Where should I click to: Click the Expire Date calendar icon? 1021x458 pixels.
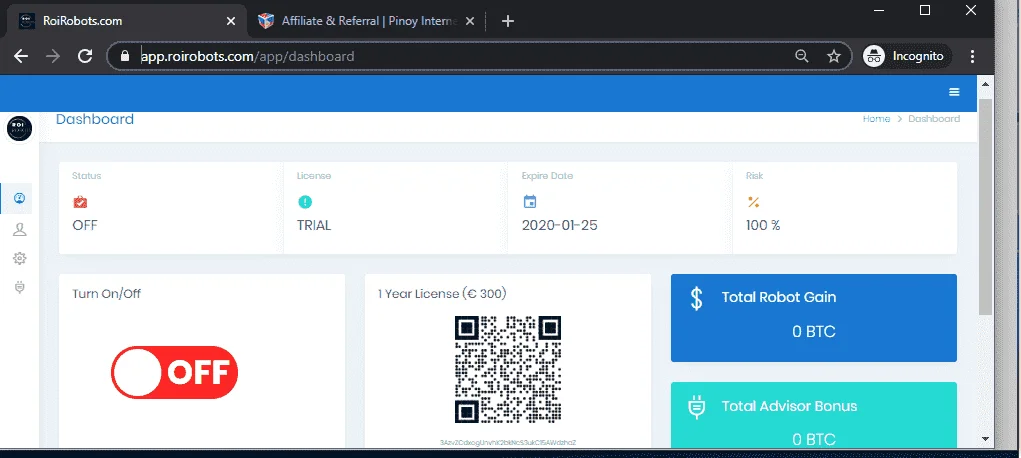529,201
